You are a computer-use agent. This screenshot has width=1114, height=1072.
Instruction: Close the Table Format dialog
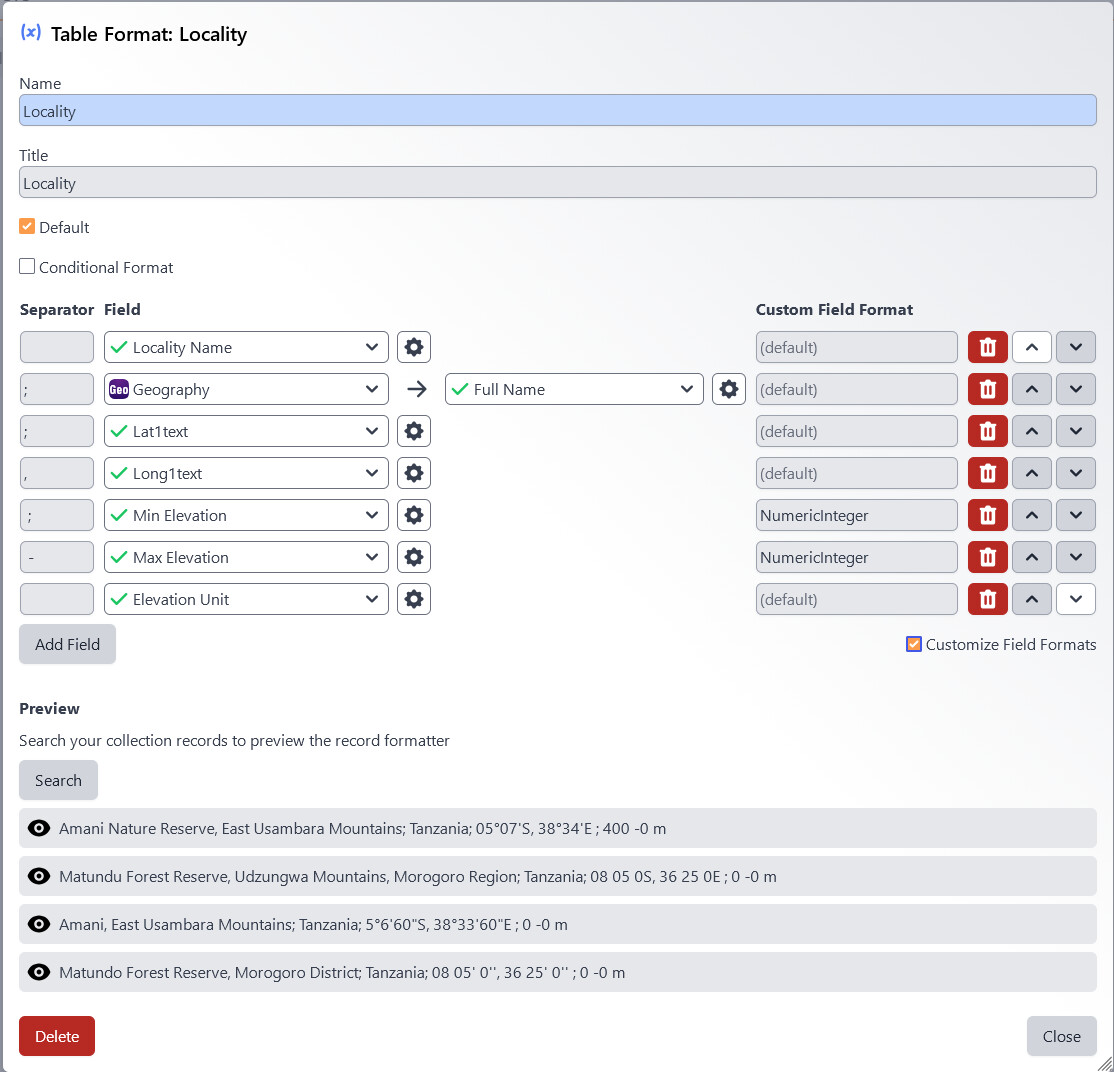(1061, 1036)
